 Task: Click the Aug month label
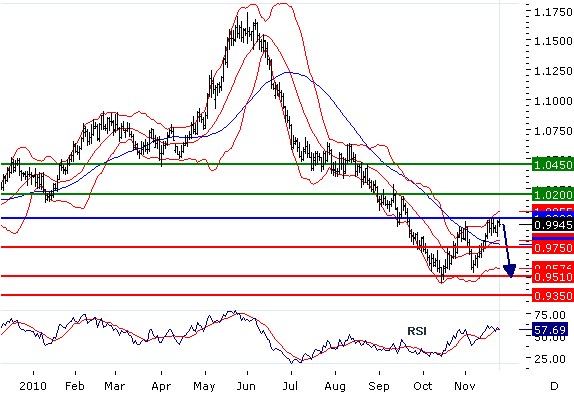[335, 386]
